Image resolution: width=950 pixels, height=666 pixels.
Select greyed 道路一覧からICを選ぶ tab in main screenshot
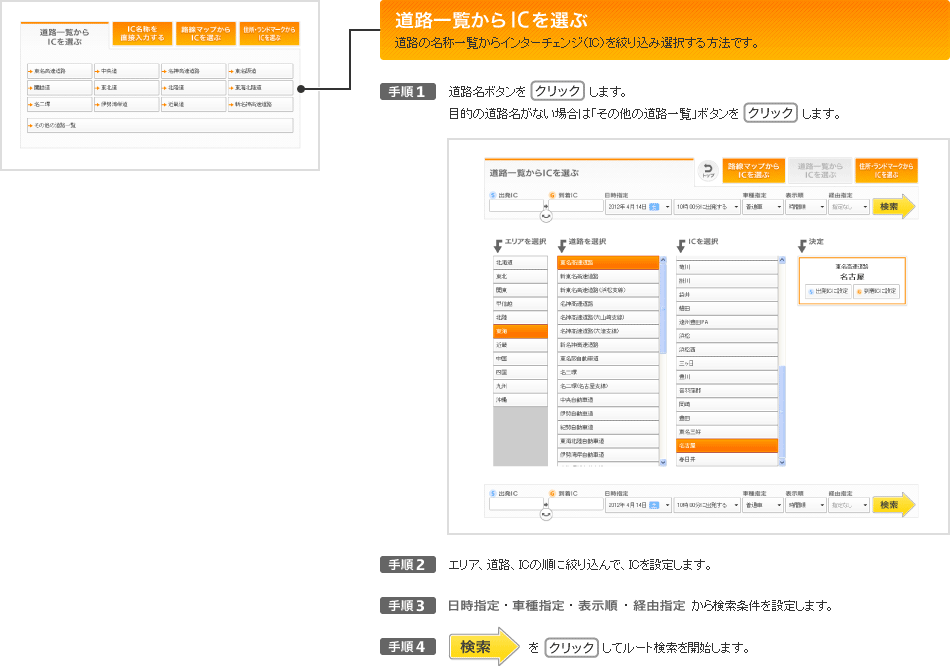pos(820,170)
